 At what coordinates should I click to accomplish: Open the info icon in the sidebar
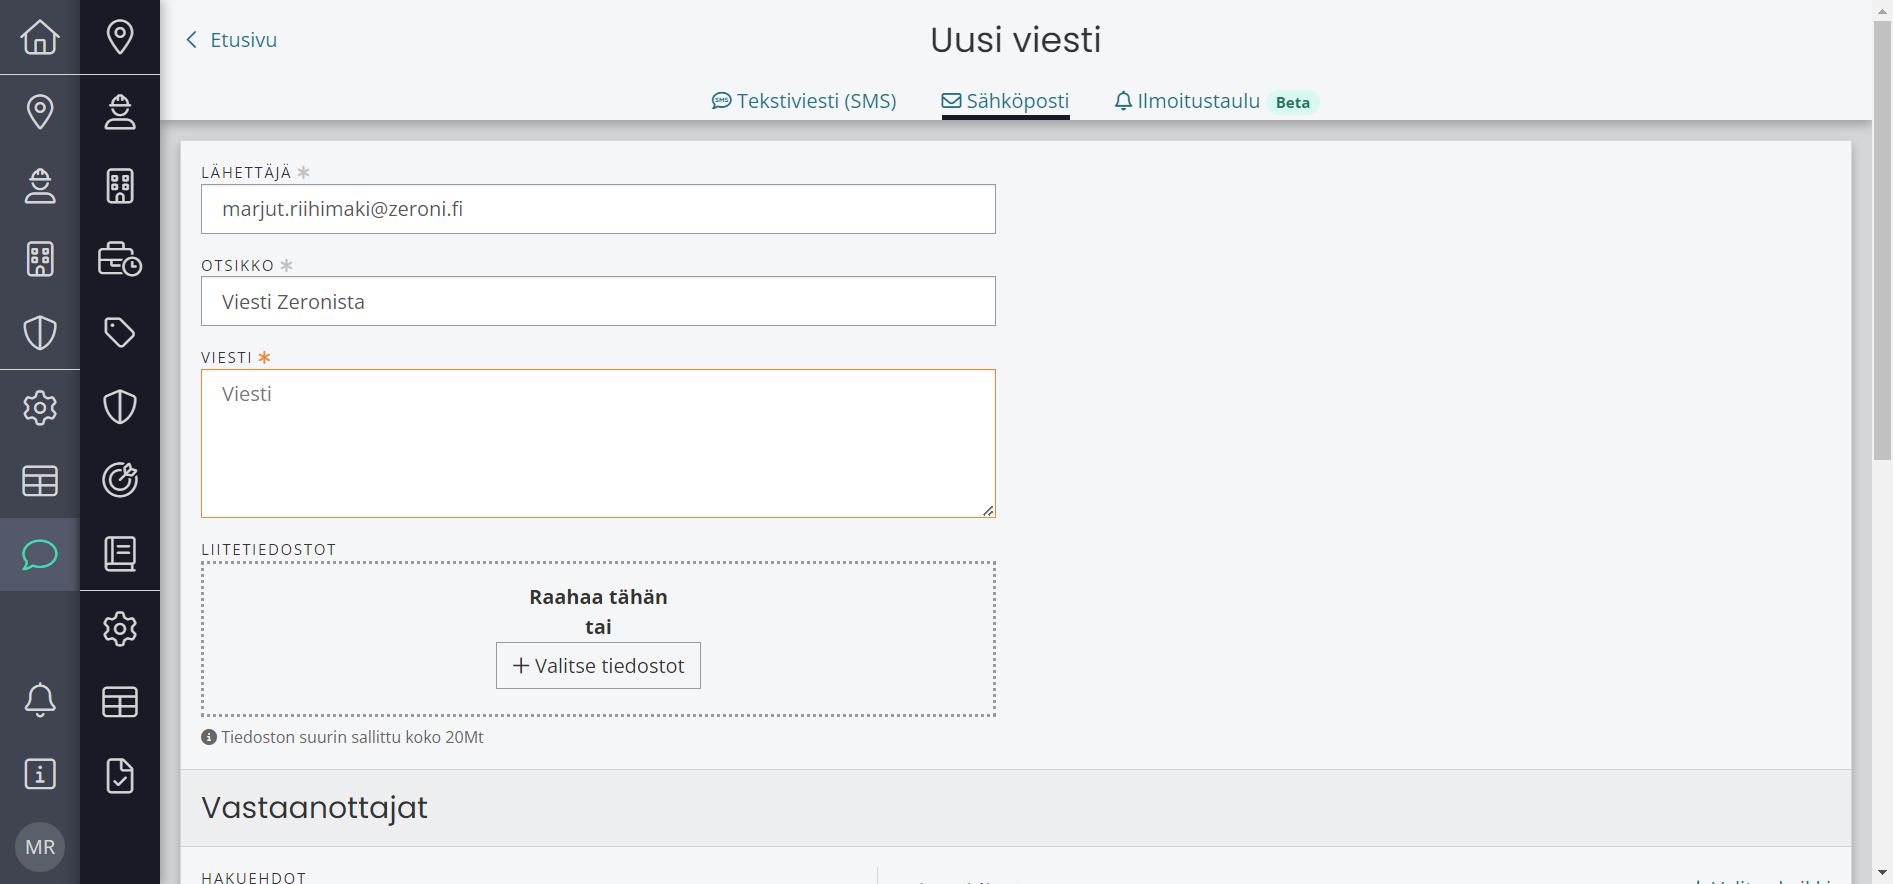tap(40, 774)
